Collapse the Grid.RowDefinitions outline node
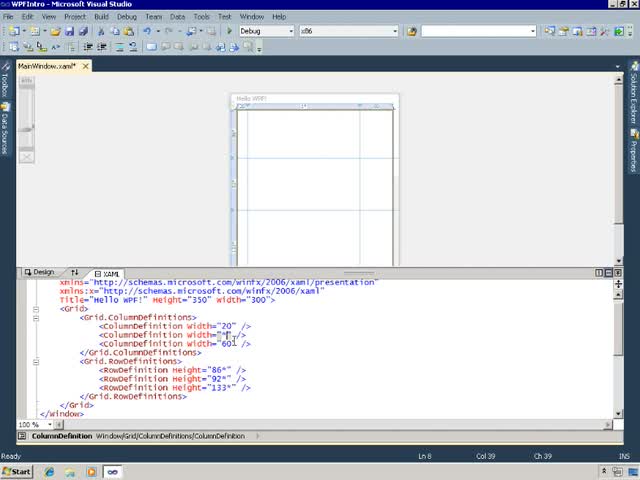 37,361
